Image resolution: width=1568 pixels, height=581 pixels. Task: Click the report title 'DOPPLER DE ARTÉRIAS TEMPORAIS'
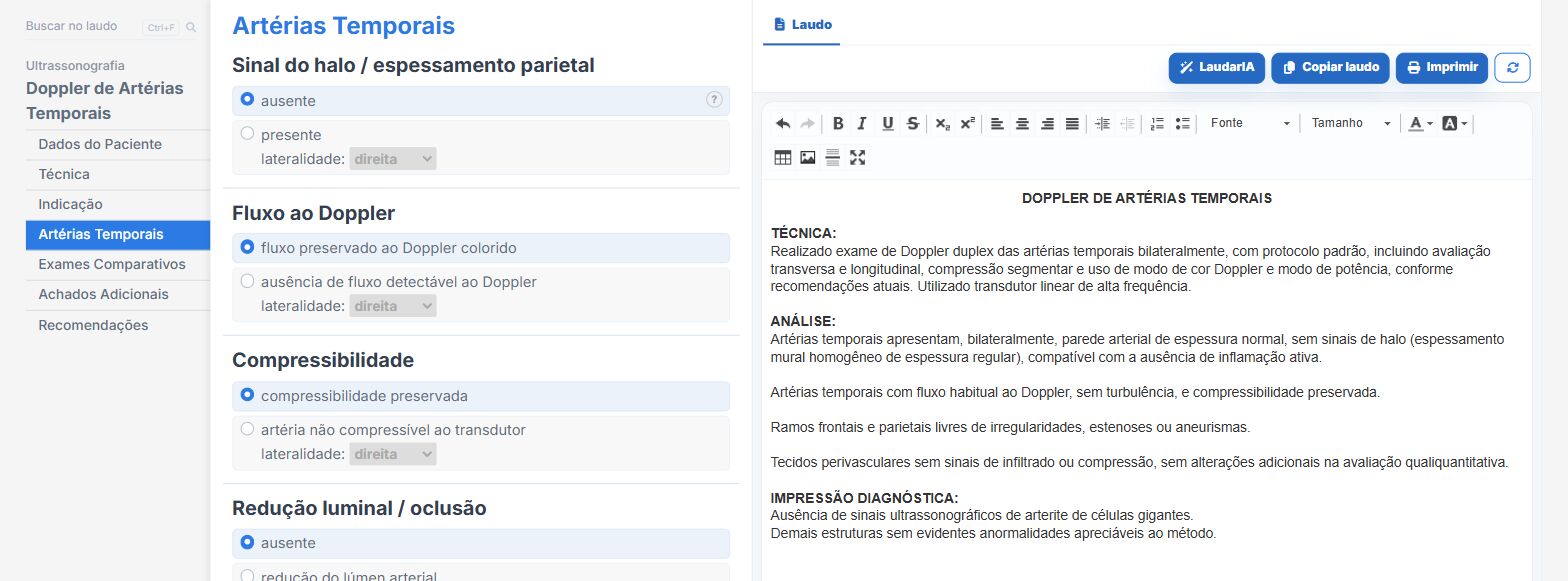pyautogui.click(x=1147, y=198)
